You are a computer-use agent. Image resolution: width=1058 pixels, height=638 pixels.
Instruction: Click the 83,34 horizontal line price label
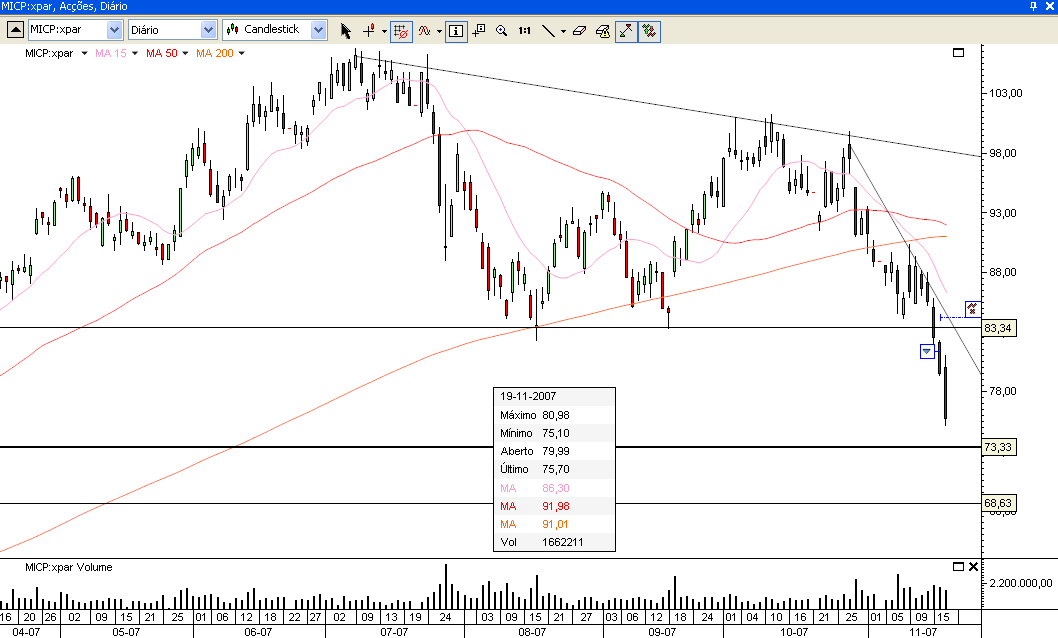pyautogui.click(x=998, y=328)
